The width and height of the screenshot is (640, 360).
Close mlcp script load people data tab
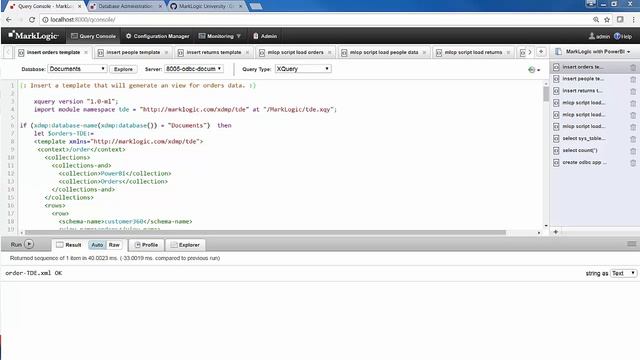click(x=424, y=53)
